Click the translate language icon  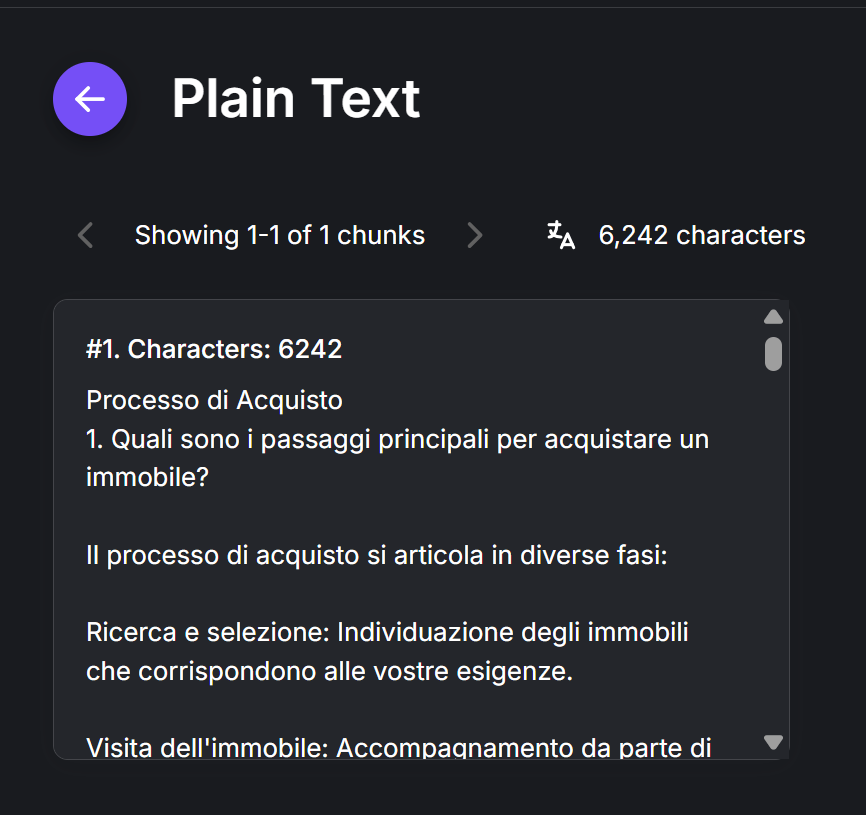pos(561,235)
